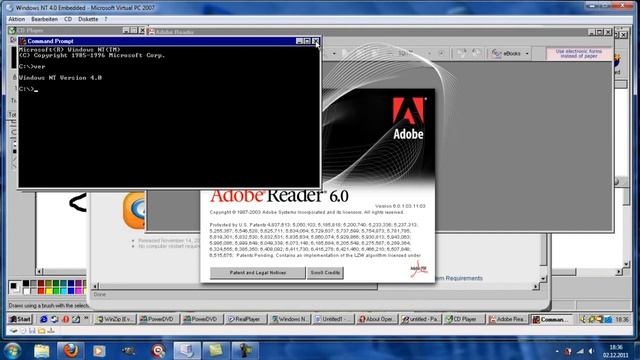This screenshot has width=640, height=360.
Task: Click CD icon in Virtual PC status bar
Action: (x=23, y=331)
